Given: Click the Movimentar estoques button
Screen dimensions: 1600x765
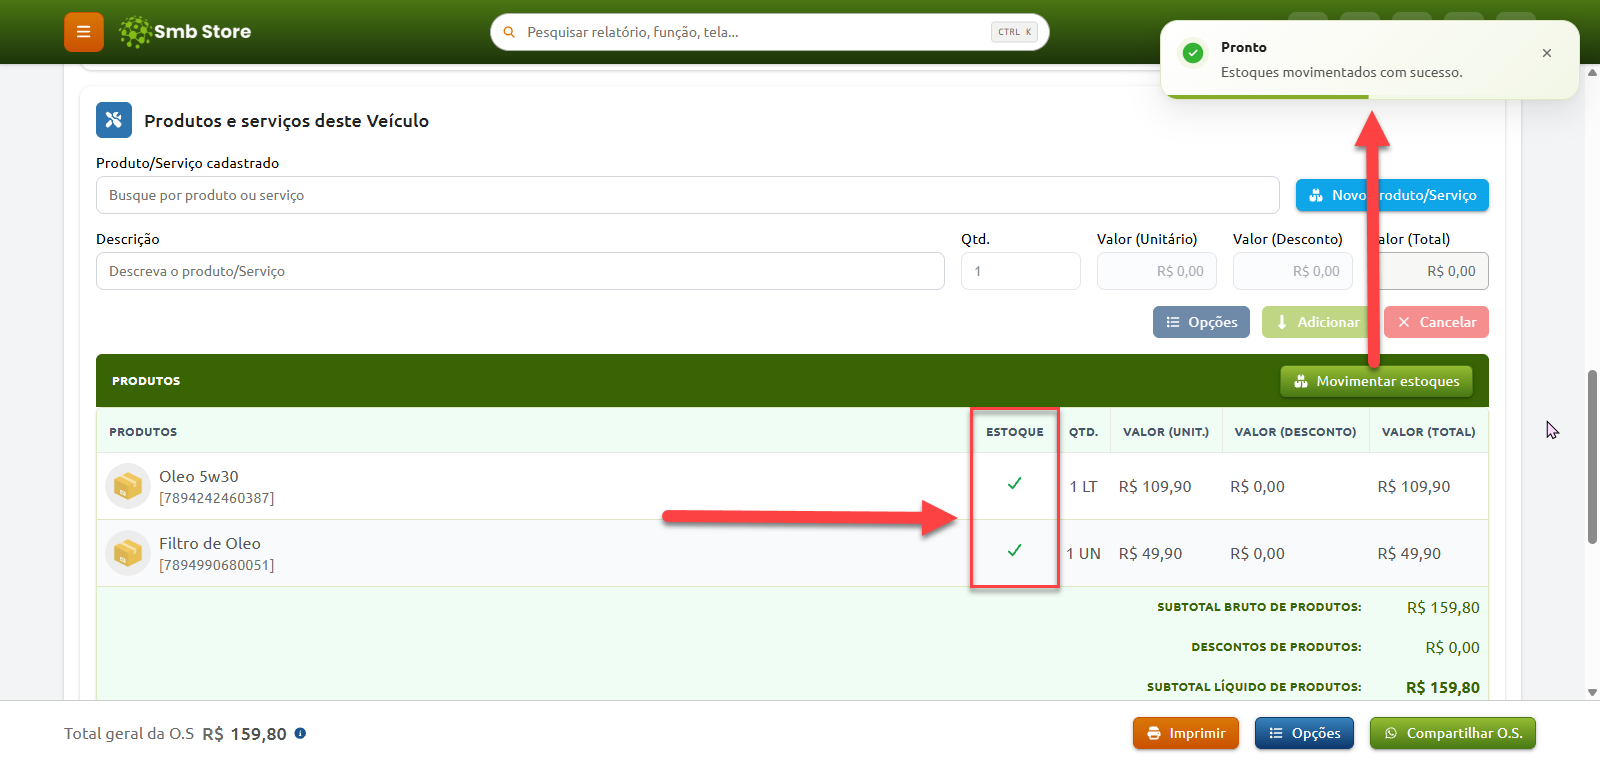Looking at the screenshot, I should (1376, 381).
